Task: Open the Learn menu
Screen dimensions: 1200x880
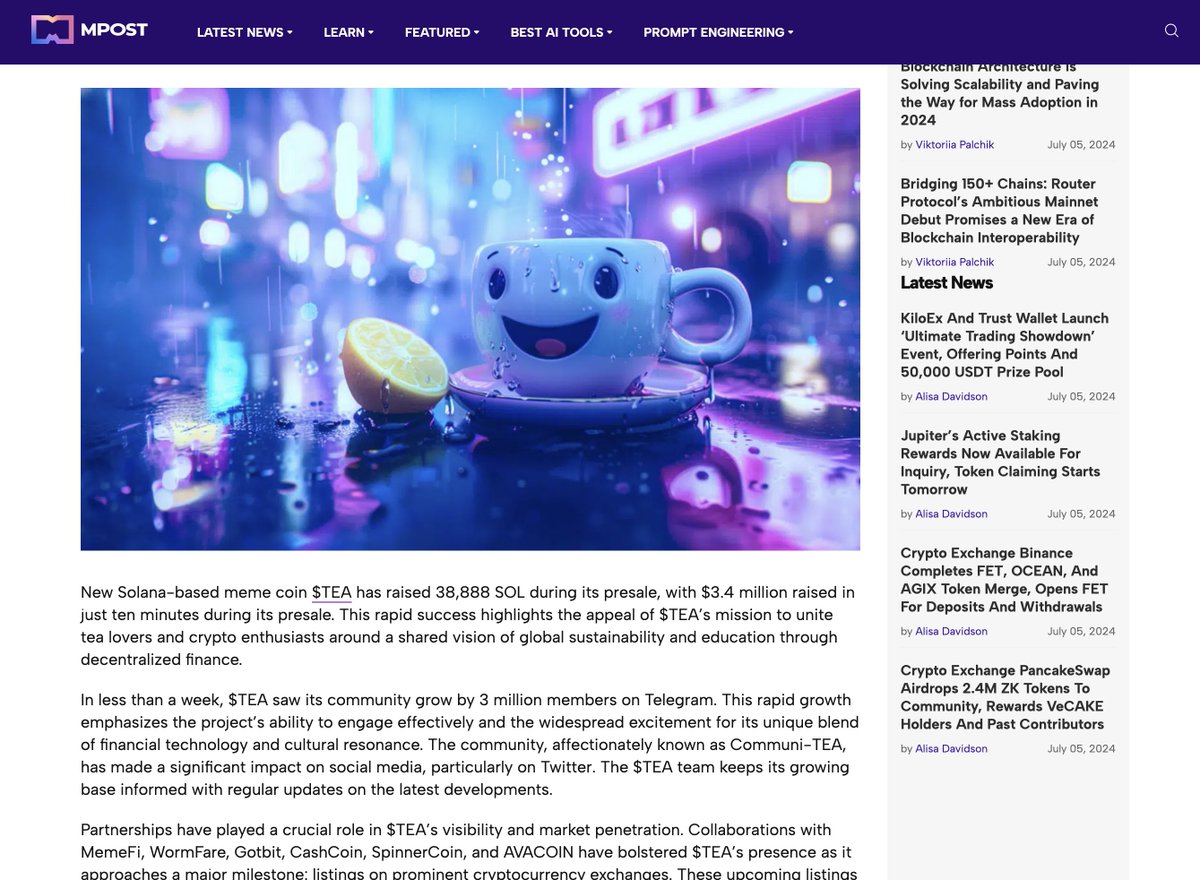Action: (x=349, y=32)
